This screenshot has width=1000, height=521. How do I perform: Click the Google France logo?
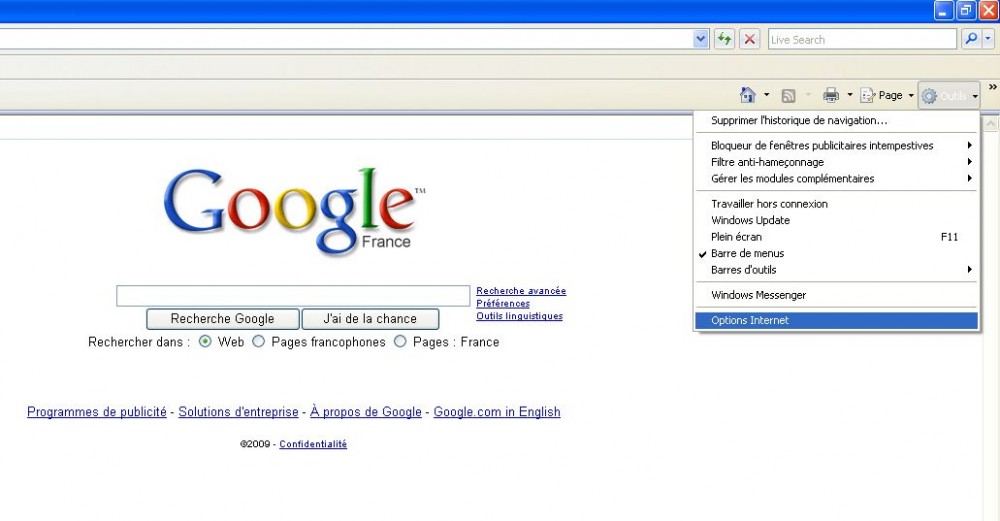[x=295, y=210]
